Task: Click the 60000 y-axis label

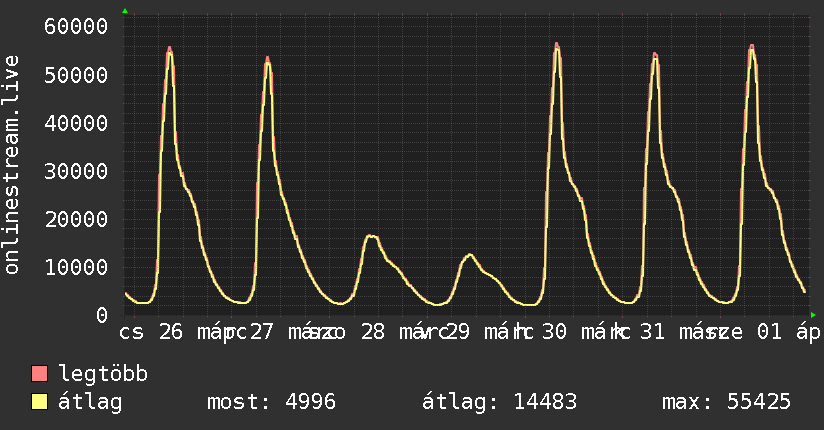Action: tap(76, 26)
